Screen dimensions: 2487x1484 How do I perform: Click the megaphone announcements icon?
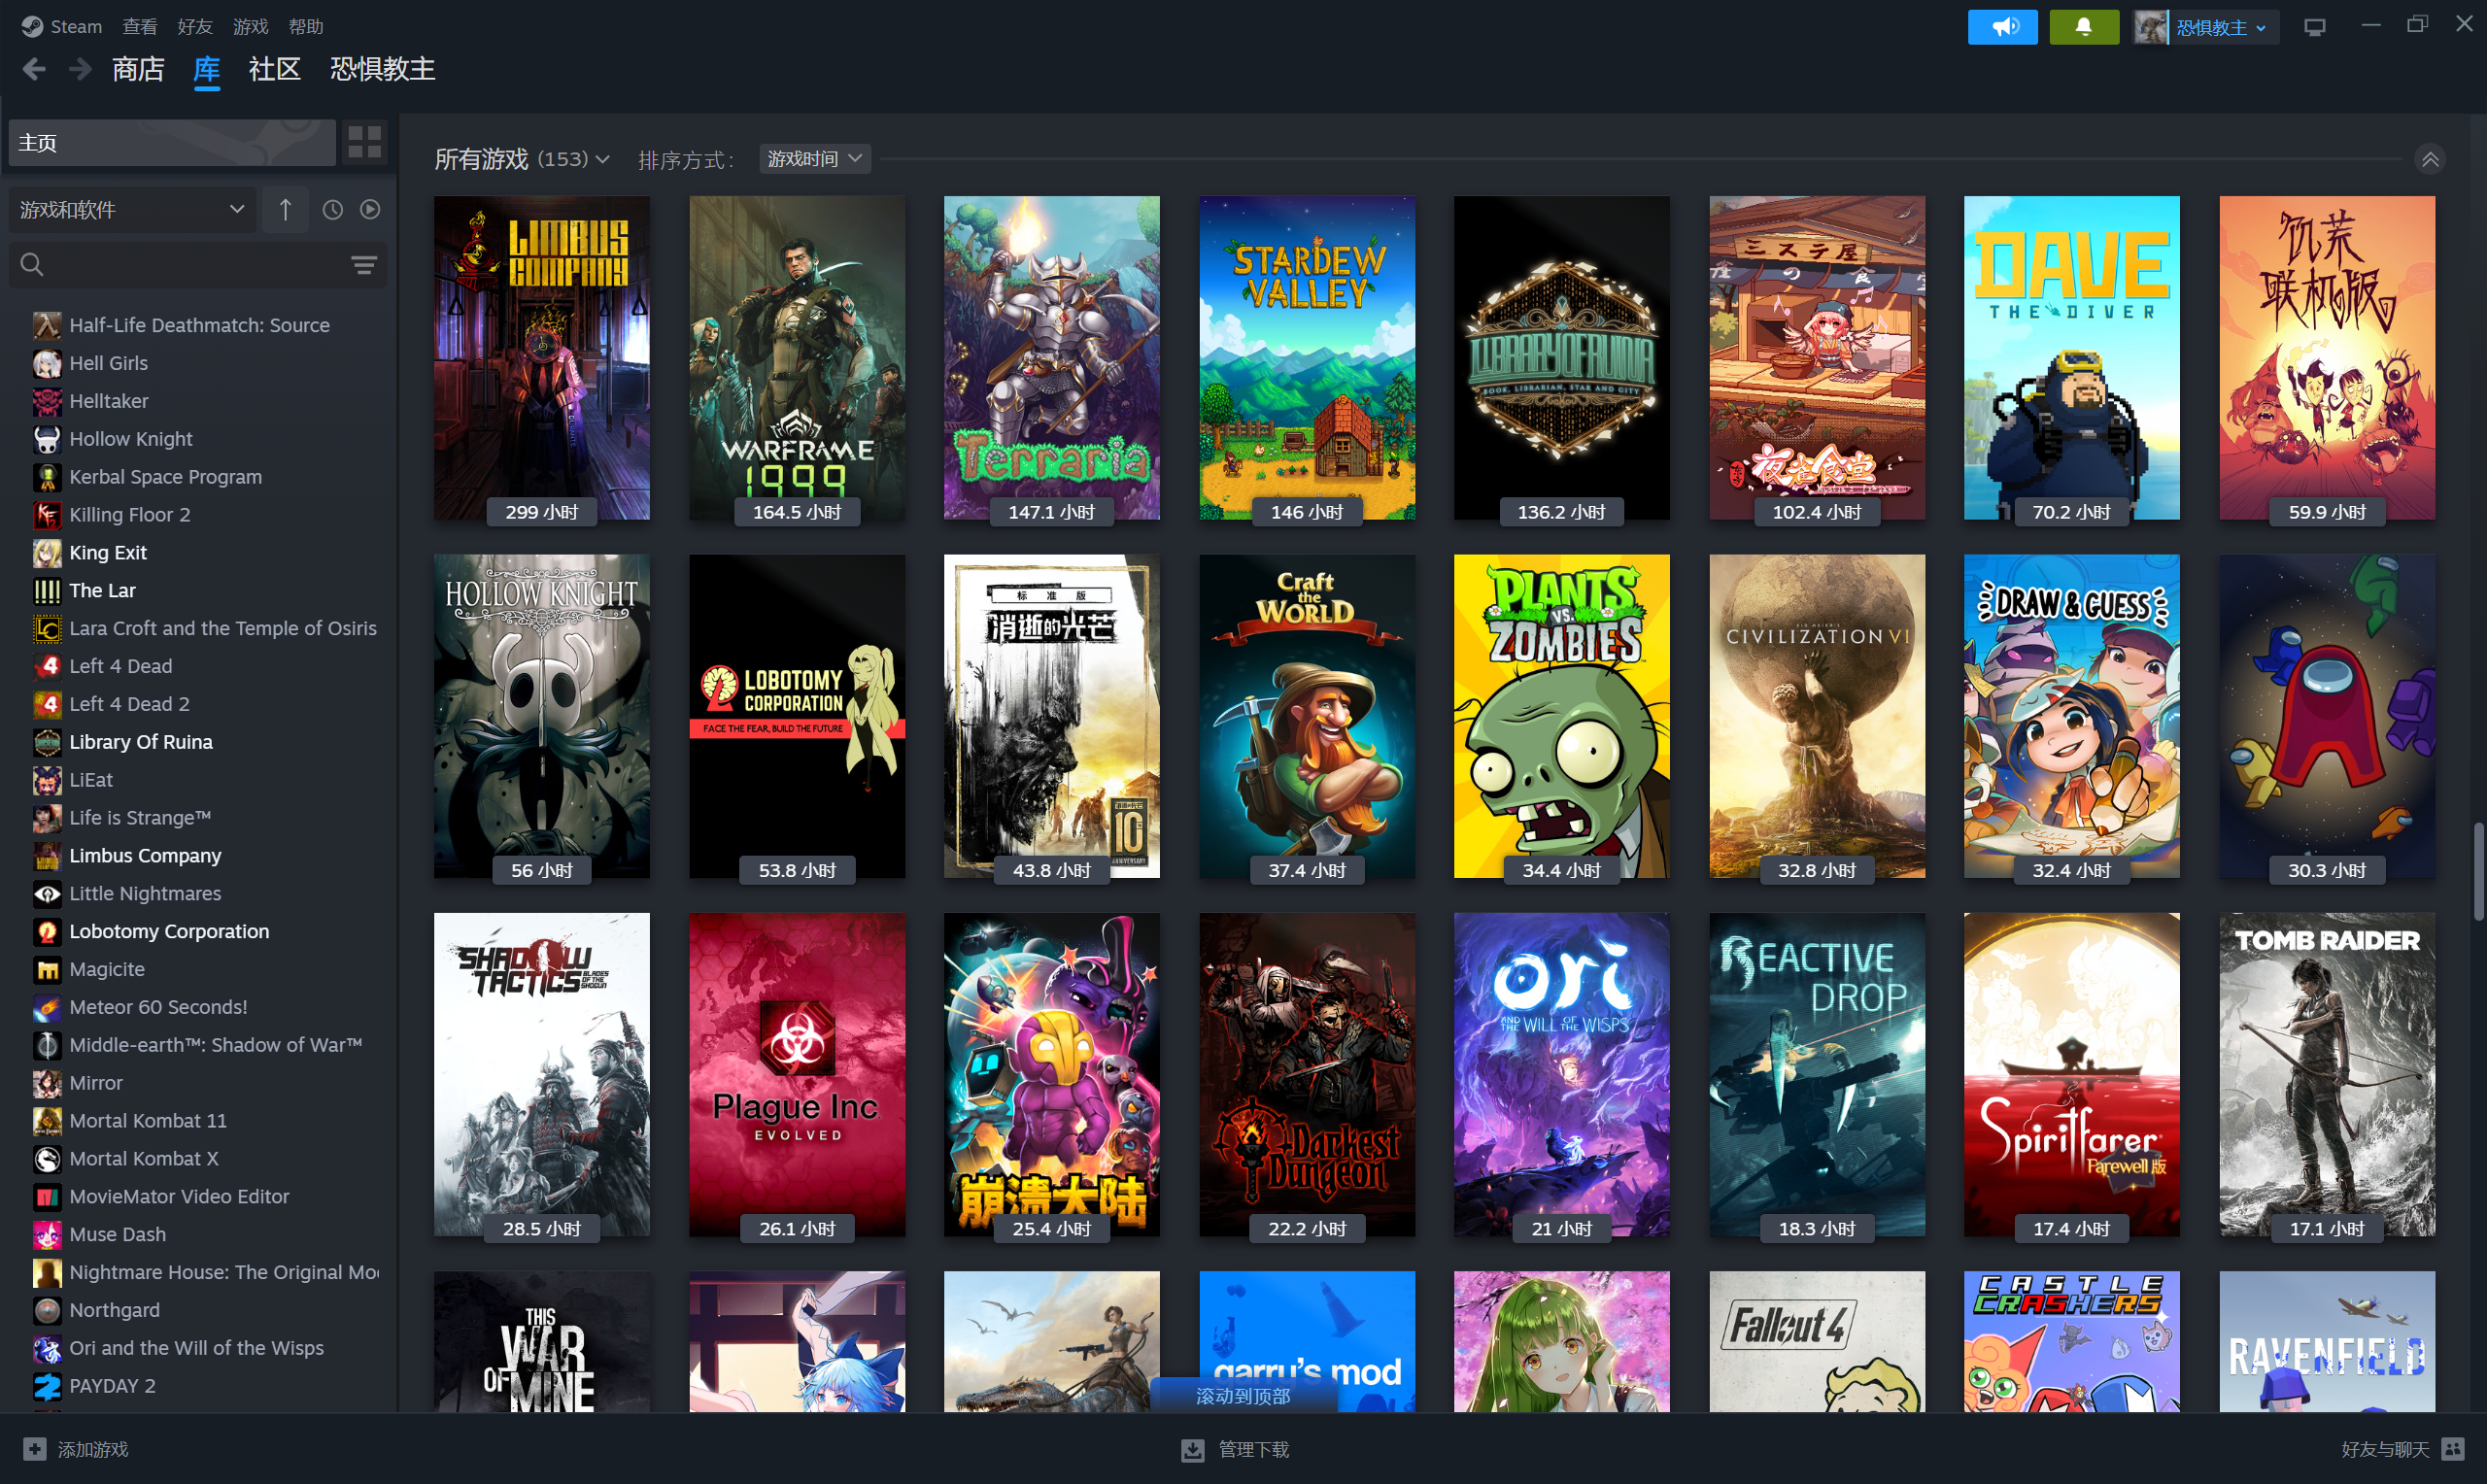[2002, 27]
